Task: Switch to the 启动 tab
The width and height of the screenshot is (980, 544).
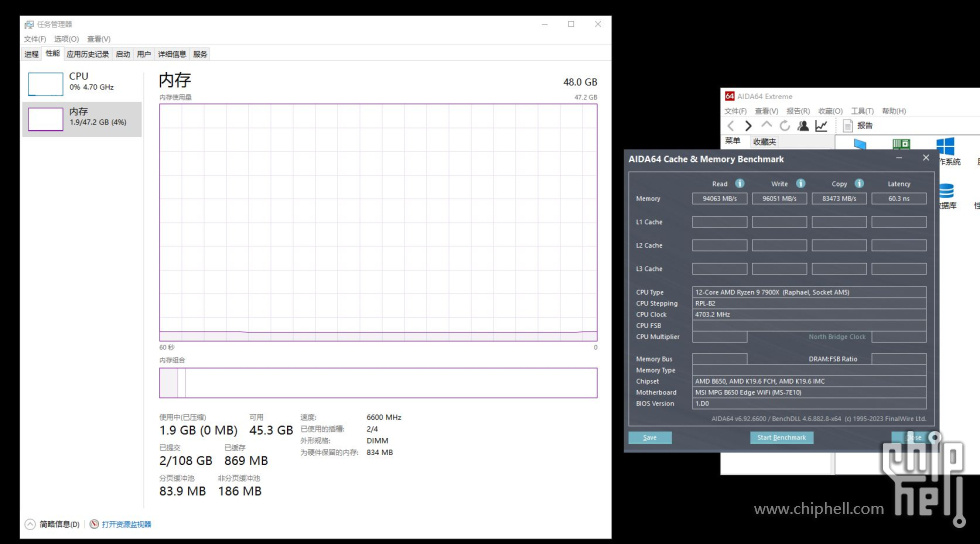Action: [123, 54]
